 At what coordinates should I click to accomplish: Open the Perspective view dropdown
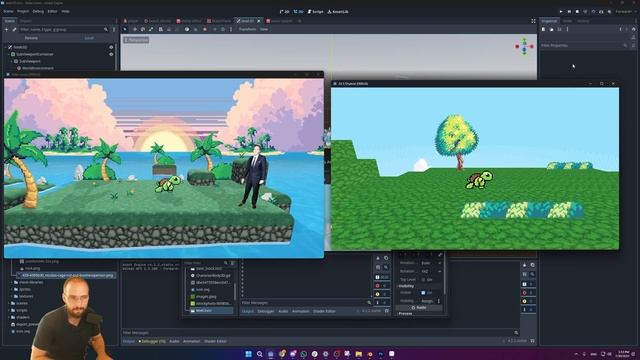coord(136,40)
